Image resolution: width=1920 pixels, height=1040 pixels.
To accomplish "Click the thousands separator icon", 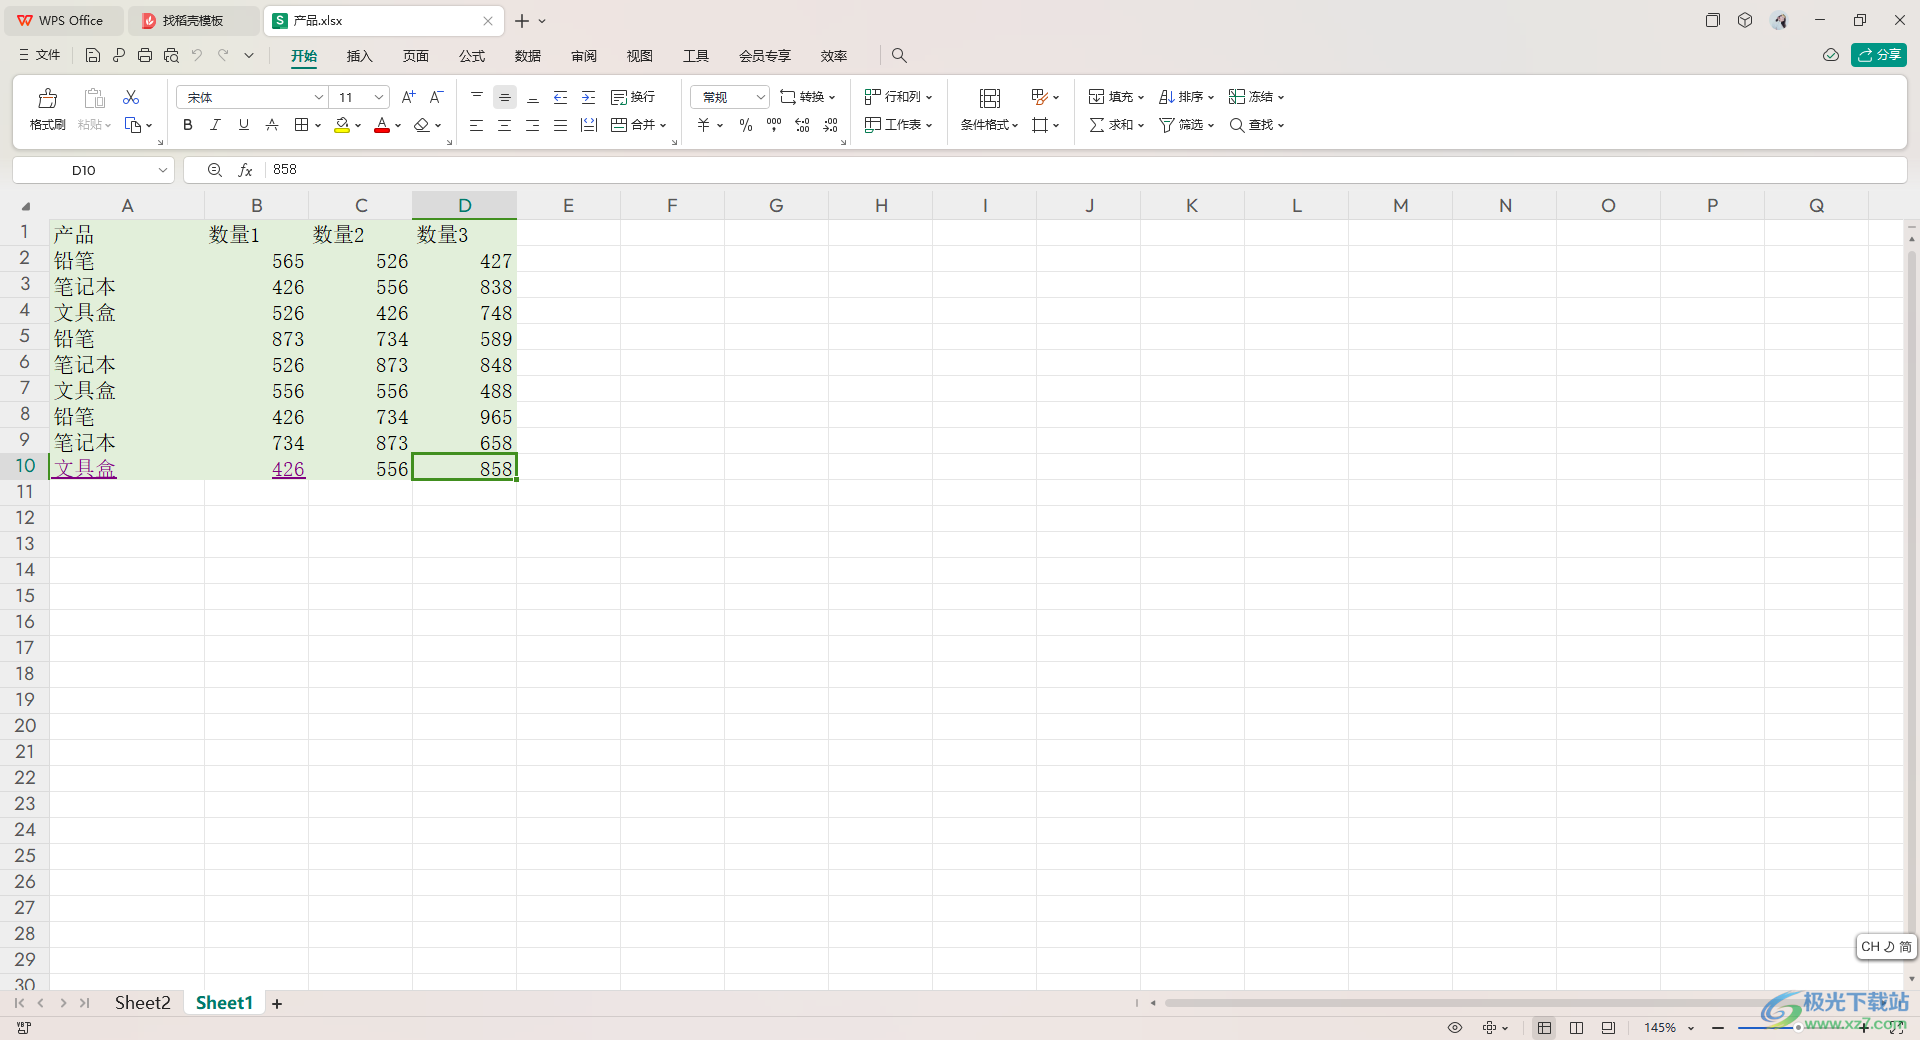I will pyautogui.click(x=774, y=125).
